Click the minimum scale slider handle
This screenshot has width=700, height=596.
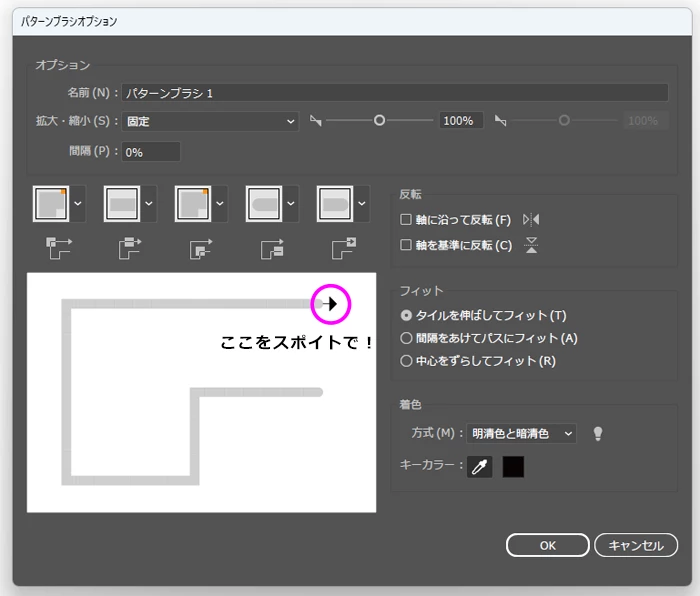tap(379, 121)
